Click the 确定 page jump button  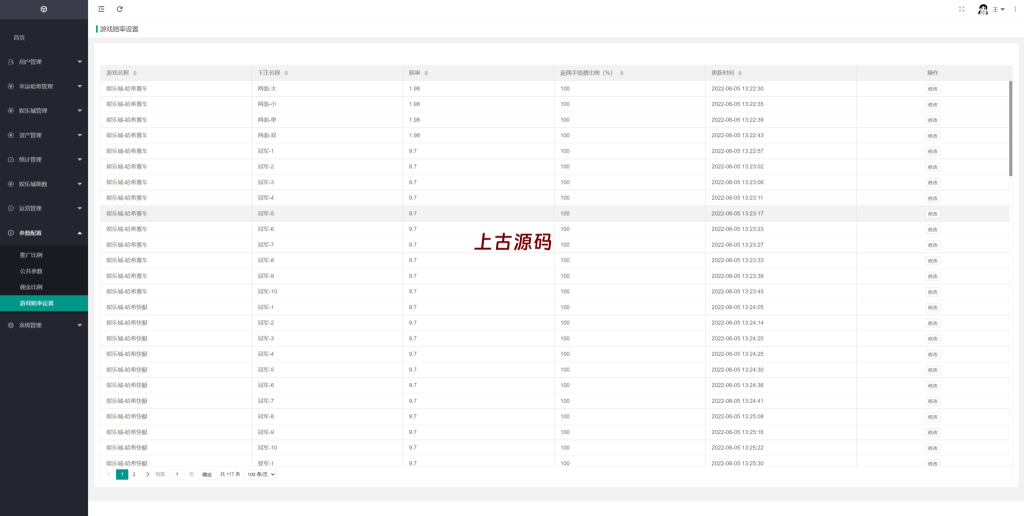[x=207, y=474]
